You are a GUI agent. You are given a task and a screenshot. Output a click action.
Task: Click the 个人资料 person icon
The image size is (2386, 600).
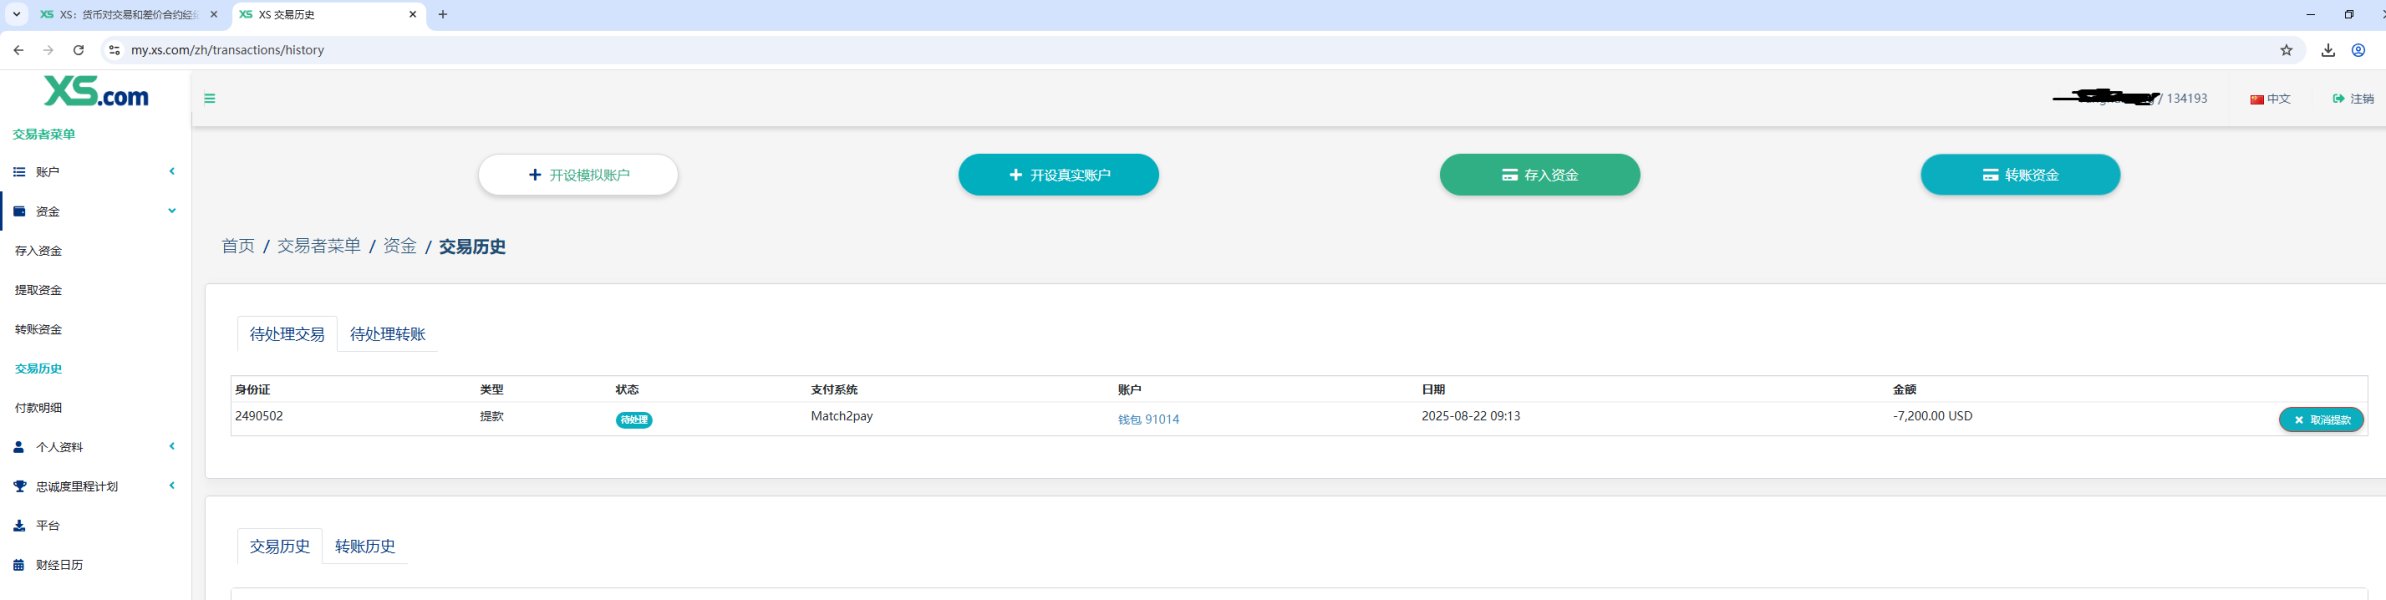coord(19,447)
